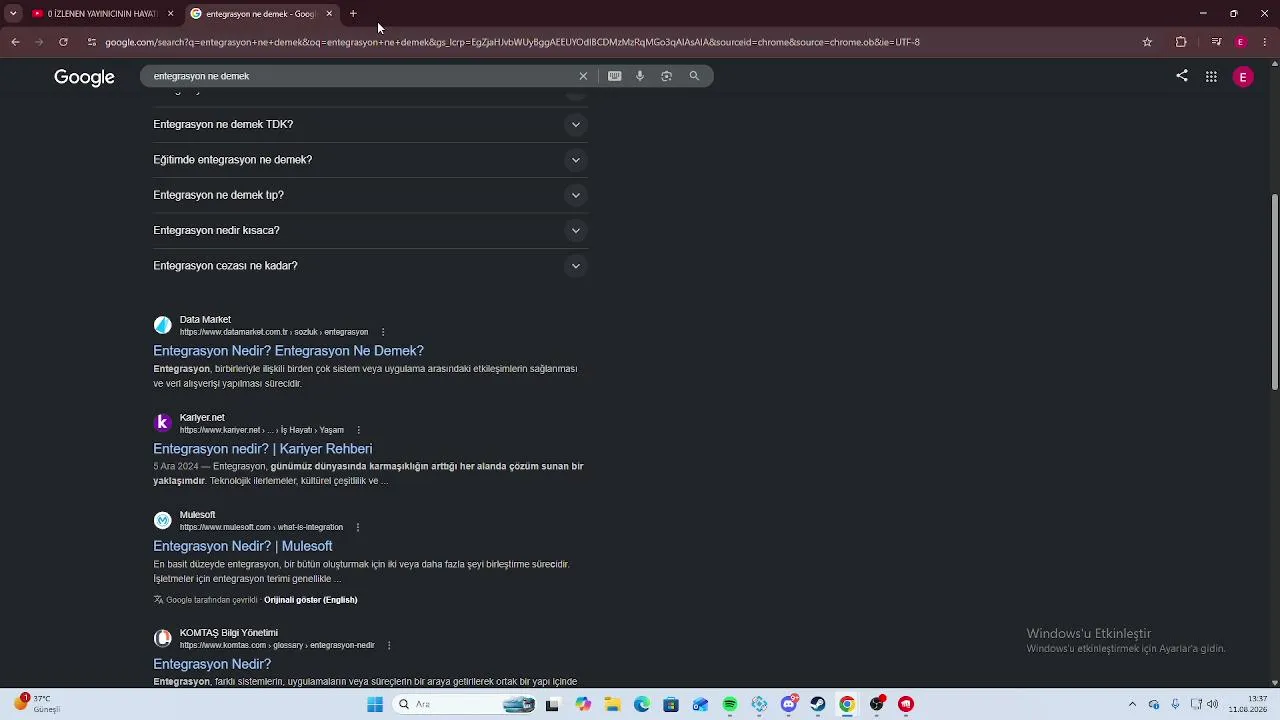
Task: Open the Google share icon
Action: [1182, 76]
